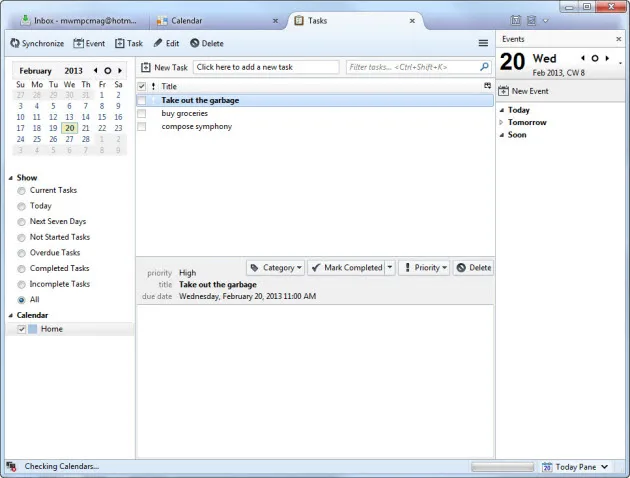Switch to tasks view icon in tab bar
The width and height of the screenshot is (630, 478).
click(531, 20)
